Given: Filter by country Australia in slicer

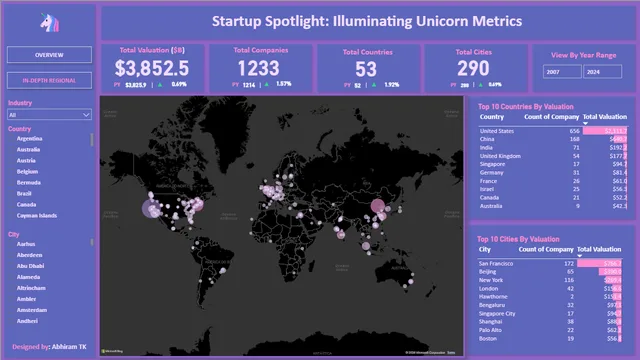Looking at the screenshot, I should 28,150.
